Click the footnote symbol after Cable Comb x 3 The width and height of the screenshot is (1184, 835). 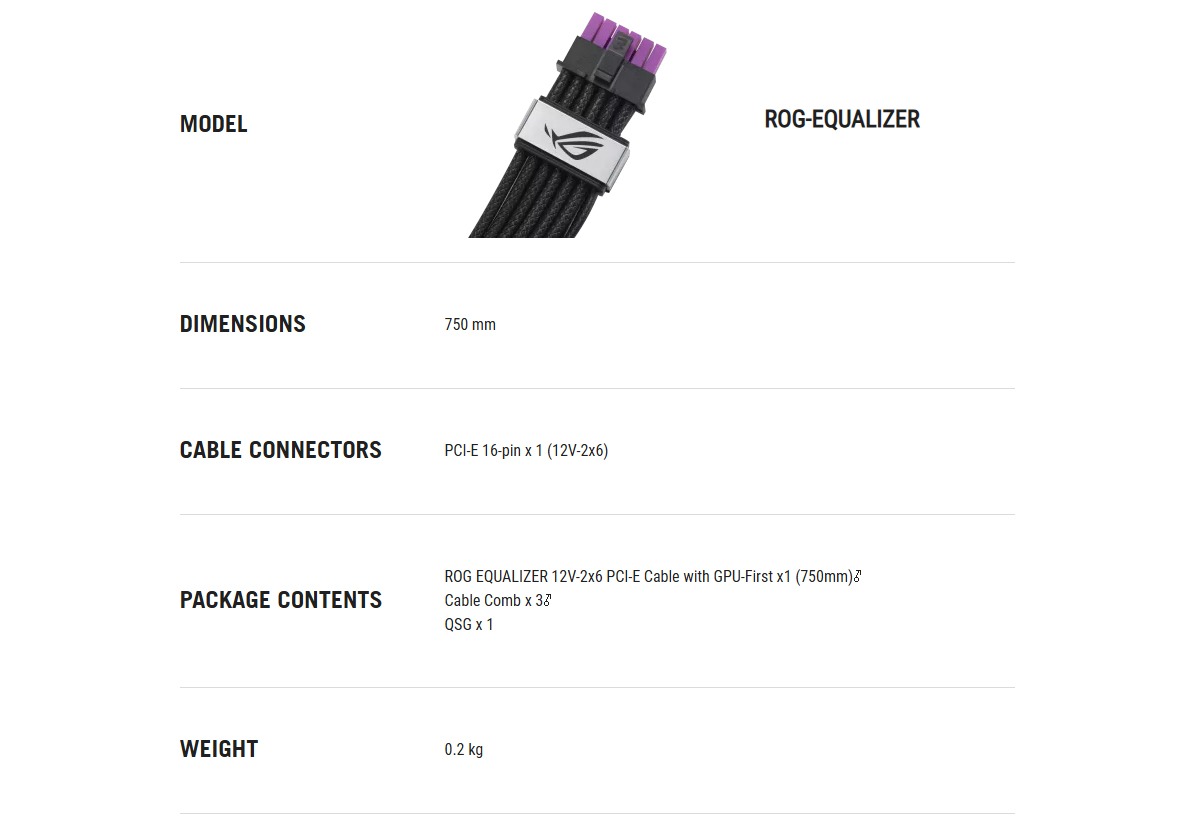(x=547, y=600)
